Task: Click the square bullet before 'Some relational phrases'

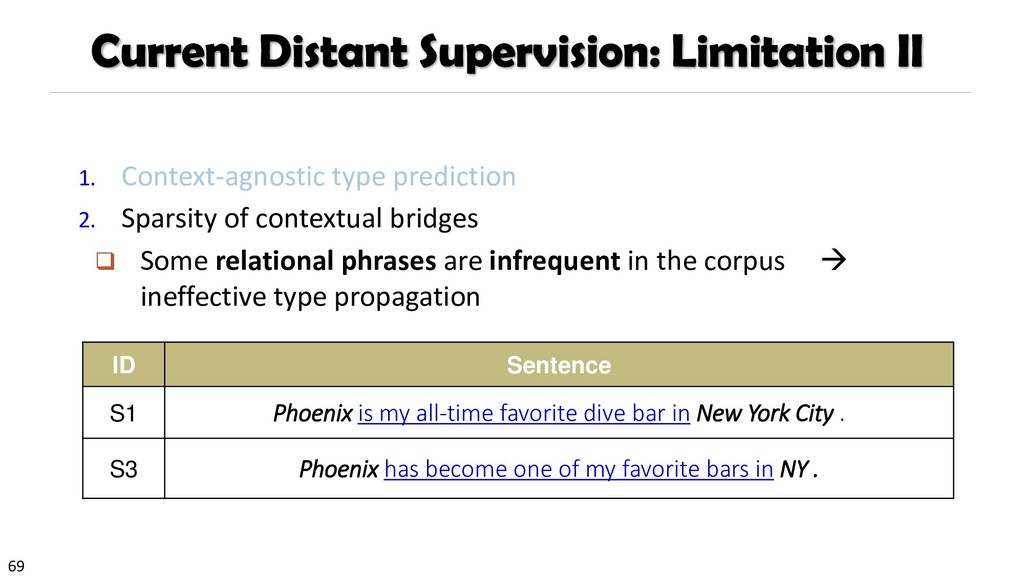Action: click(102, 263)
